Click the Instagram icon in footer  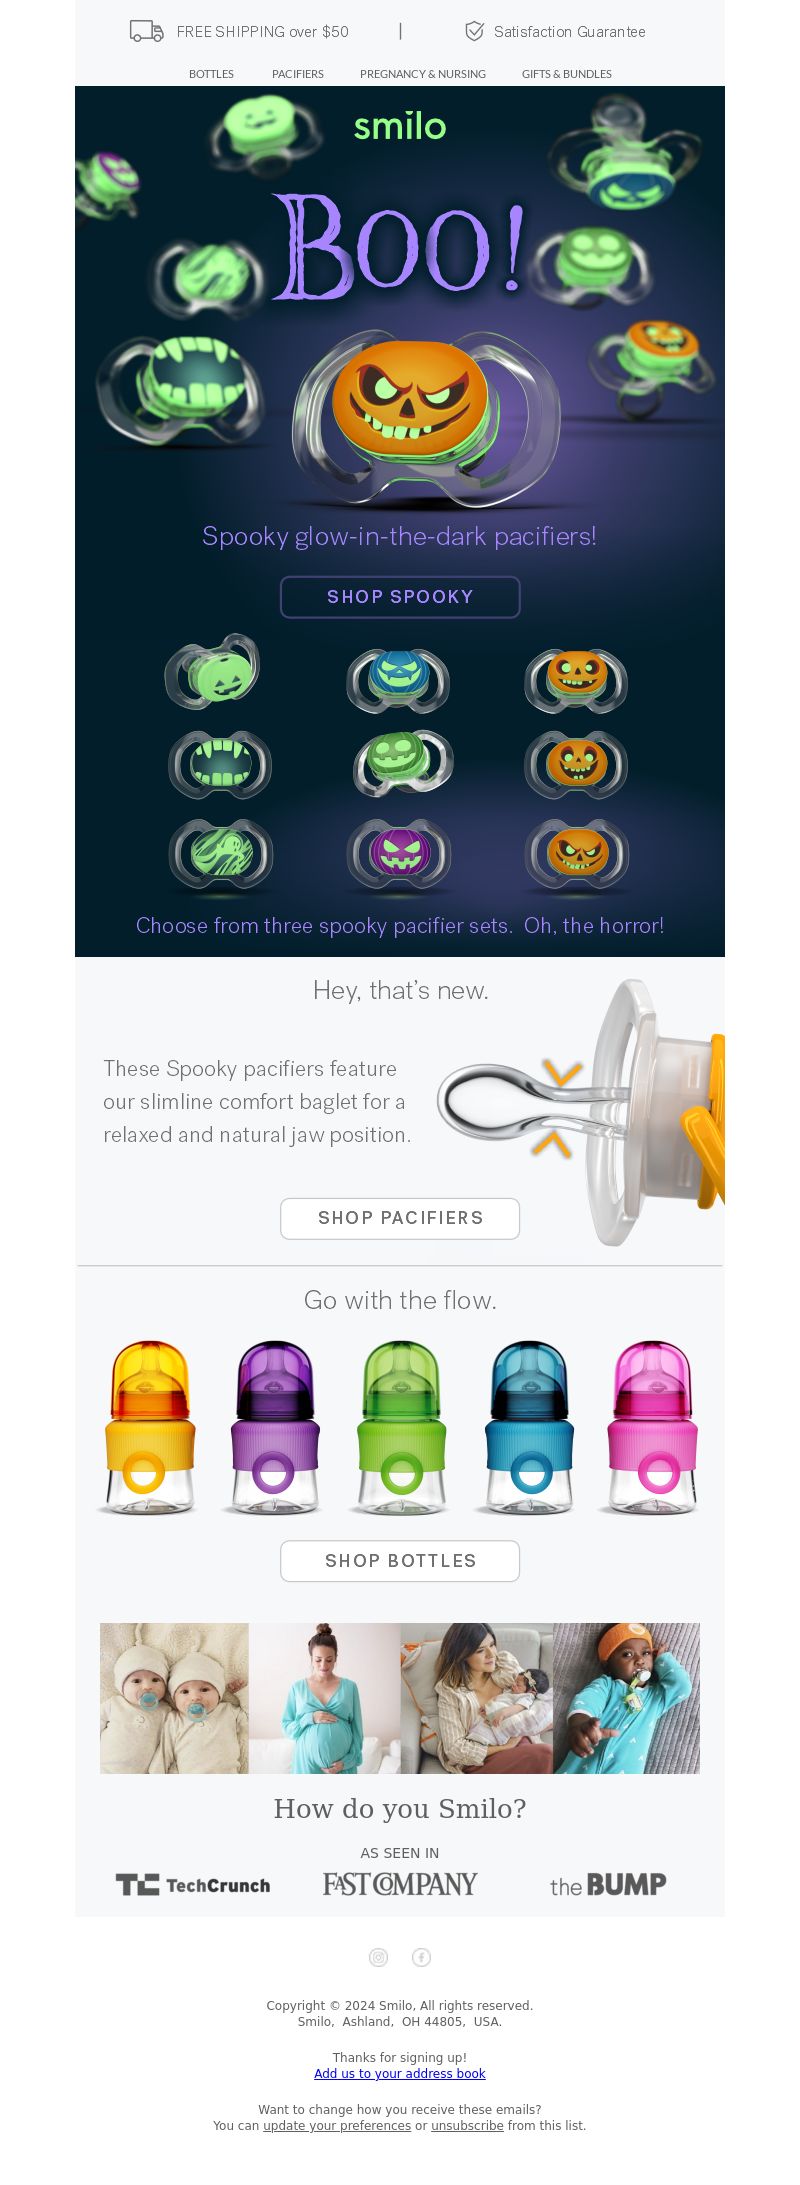coord(378,1957)
